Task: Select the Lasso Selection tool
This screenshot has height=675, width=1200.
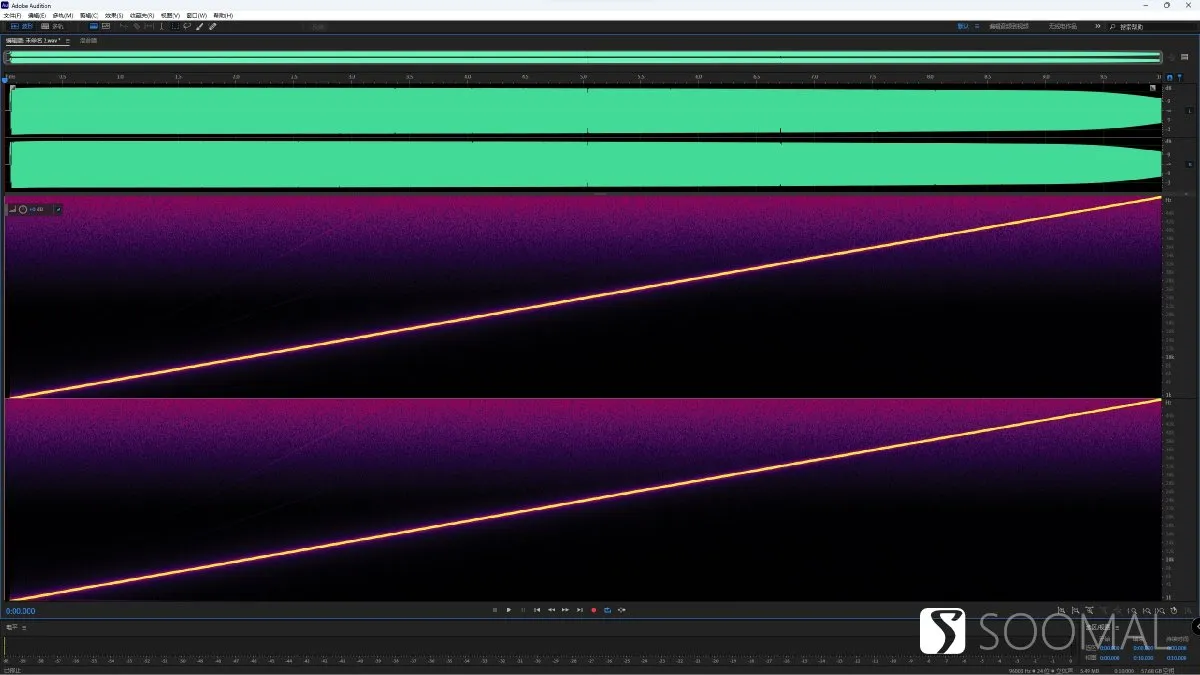Action: coord(187,26)
